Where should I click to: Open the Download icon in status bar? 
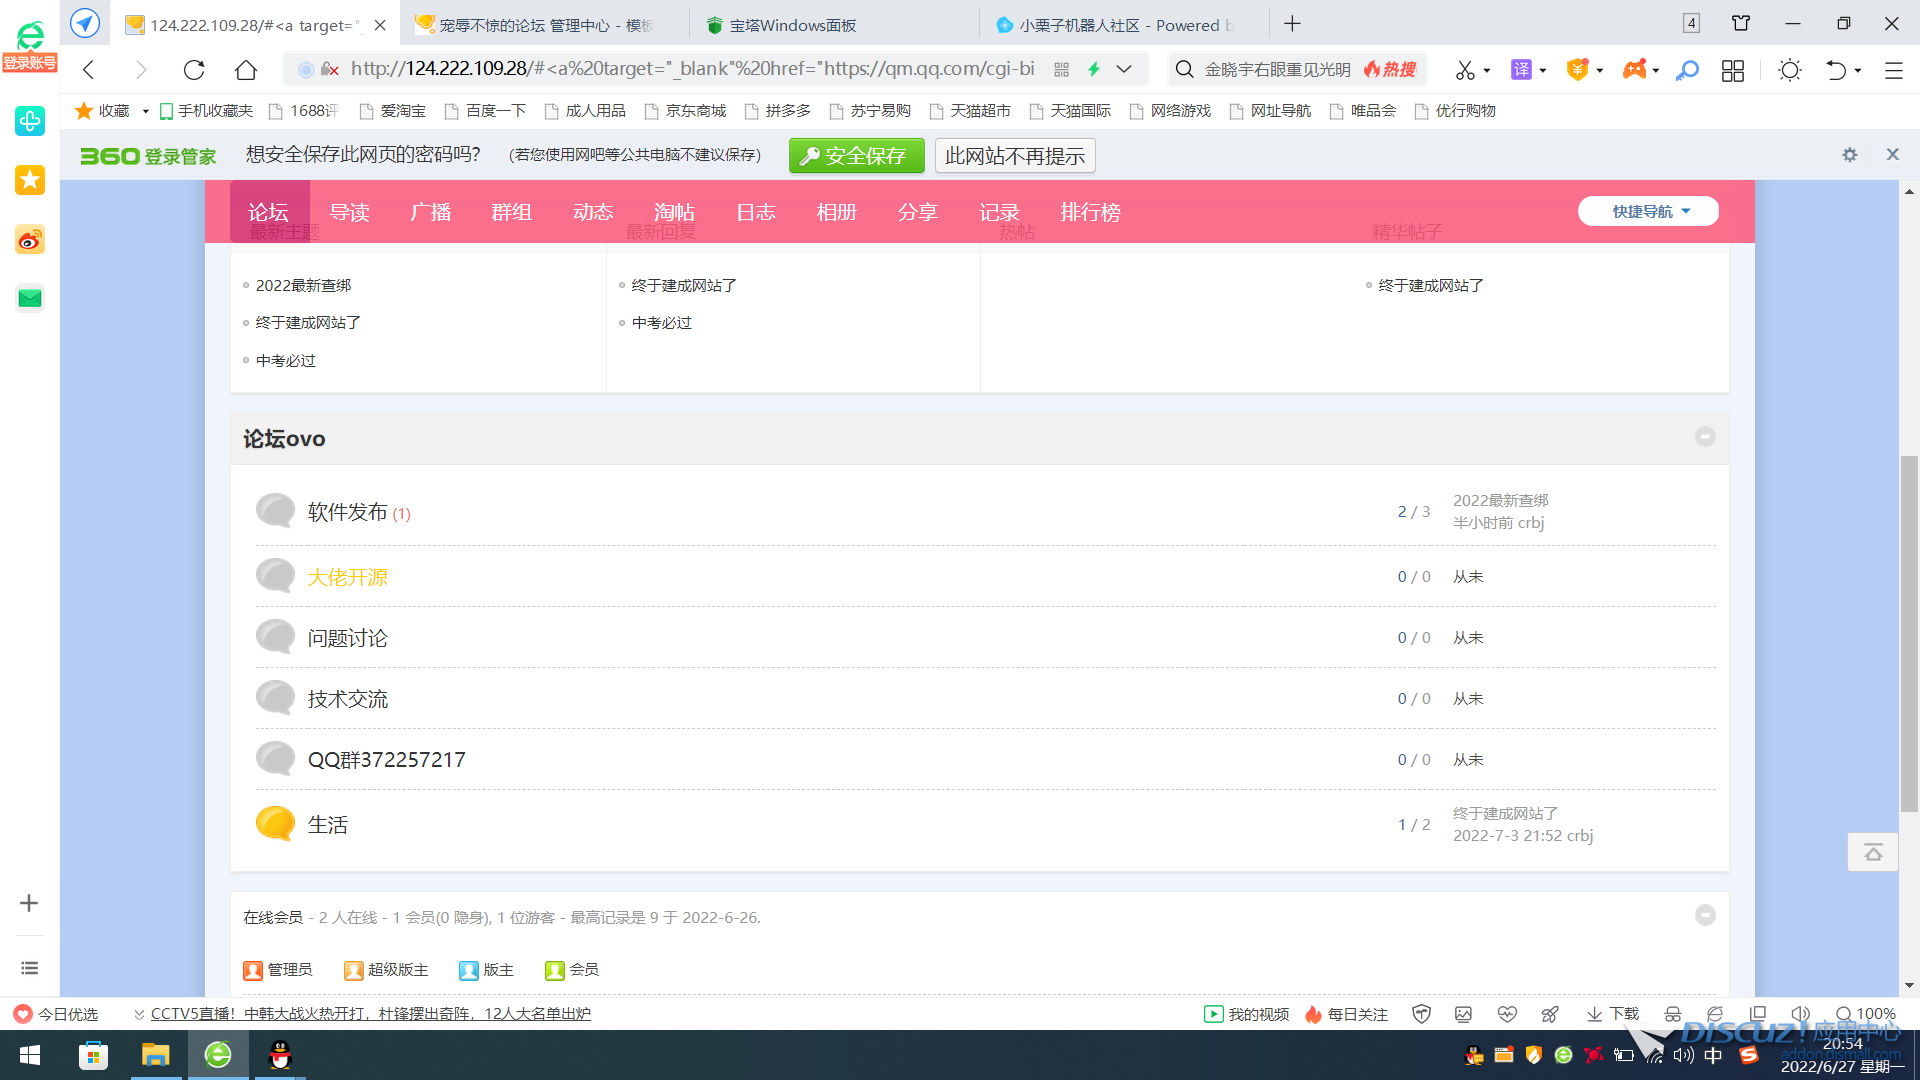point(1613,1014)
